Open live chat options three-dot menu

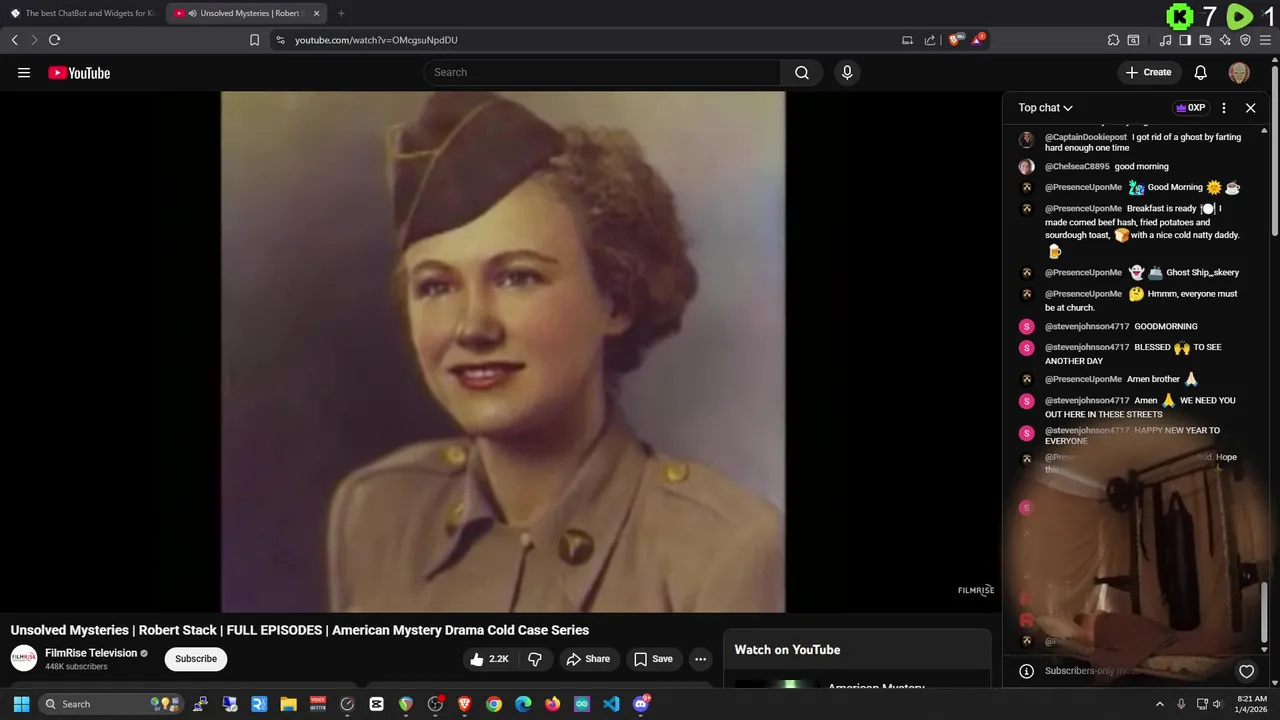tap(1223, 108)
